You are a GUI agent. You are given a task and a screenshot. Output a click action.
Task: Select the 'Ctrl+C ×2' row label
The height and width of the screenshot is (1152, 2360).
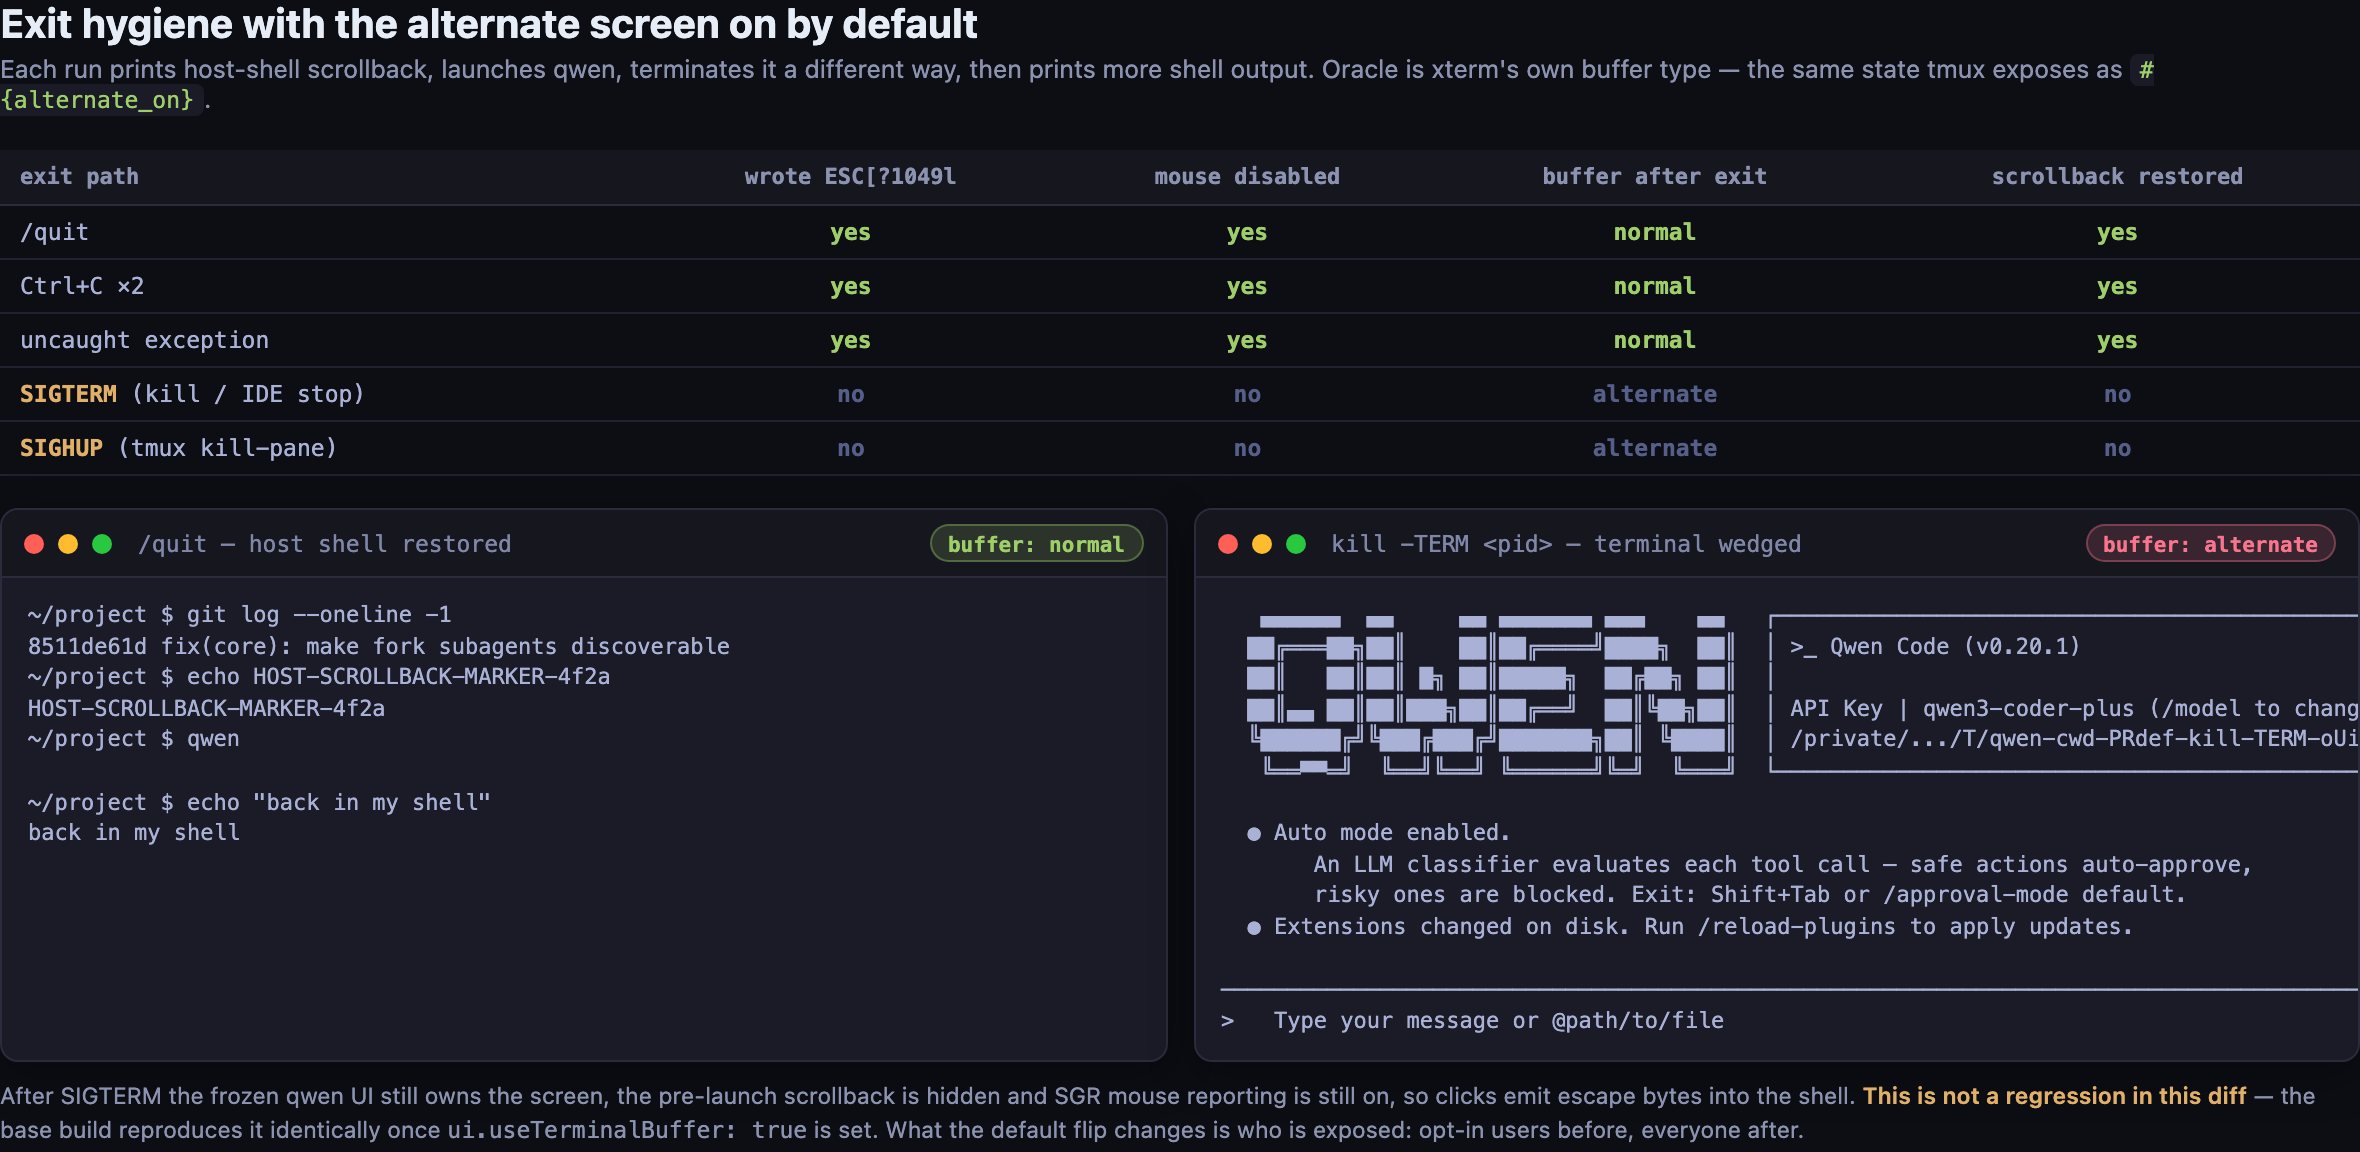[x=82, y=286]
